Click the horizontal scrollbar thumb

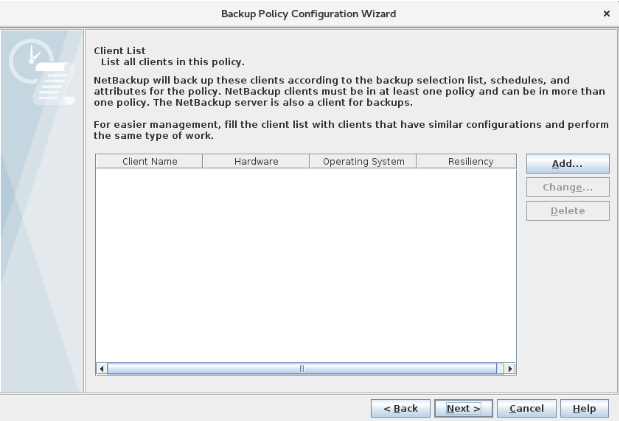pyautogui.click(x=302, y=368)
